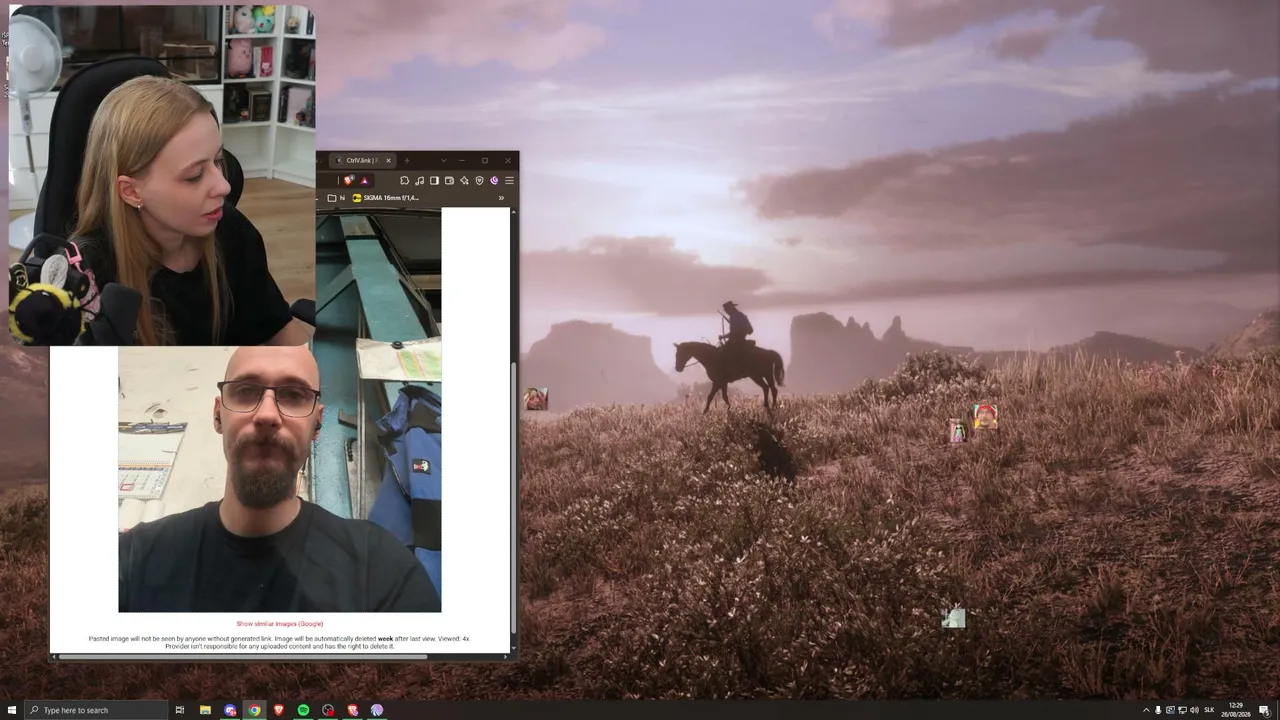Open Discord from the taskbar

pyautogui.click(x=230, y=710)
